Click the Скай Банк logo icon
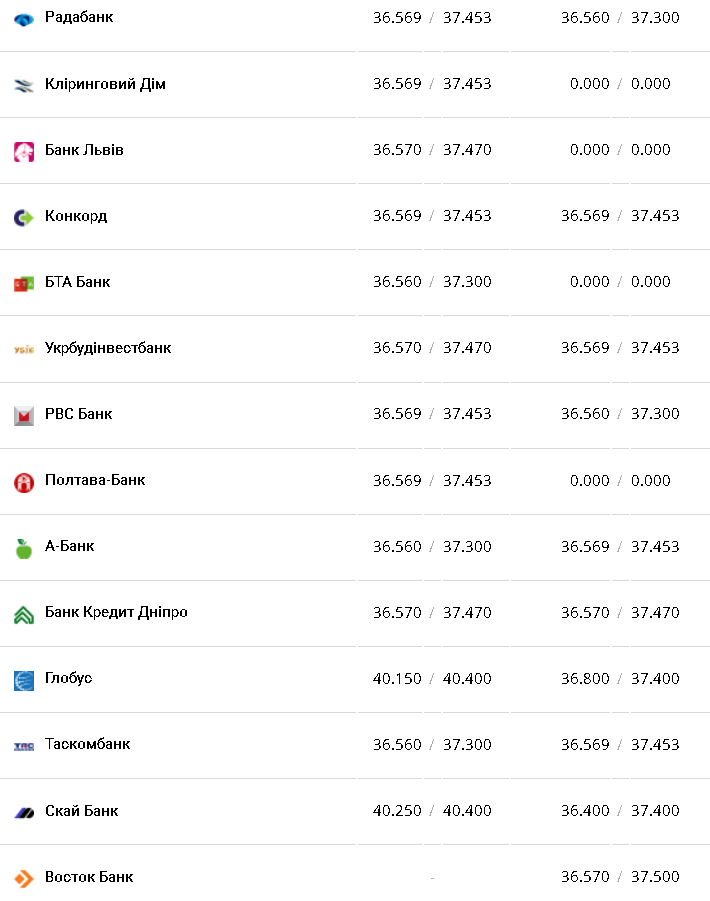Image resolution: width=710 pixels, height=901 pixels. point(24,812)
